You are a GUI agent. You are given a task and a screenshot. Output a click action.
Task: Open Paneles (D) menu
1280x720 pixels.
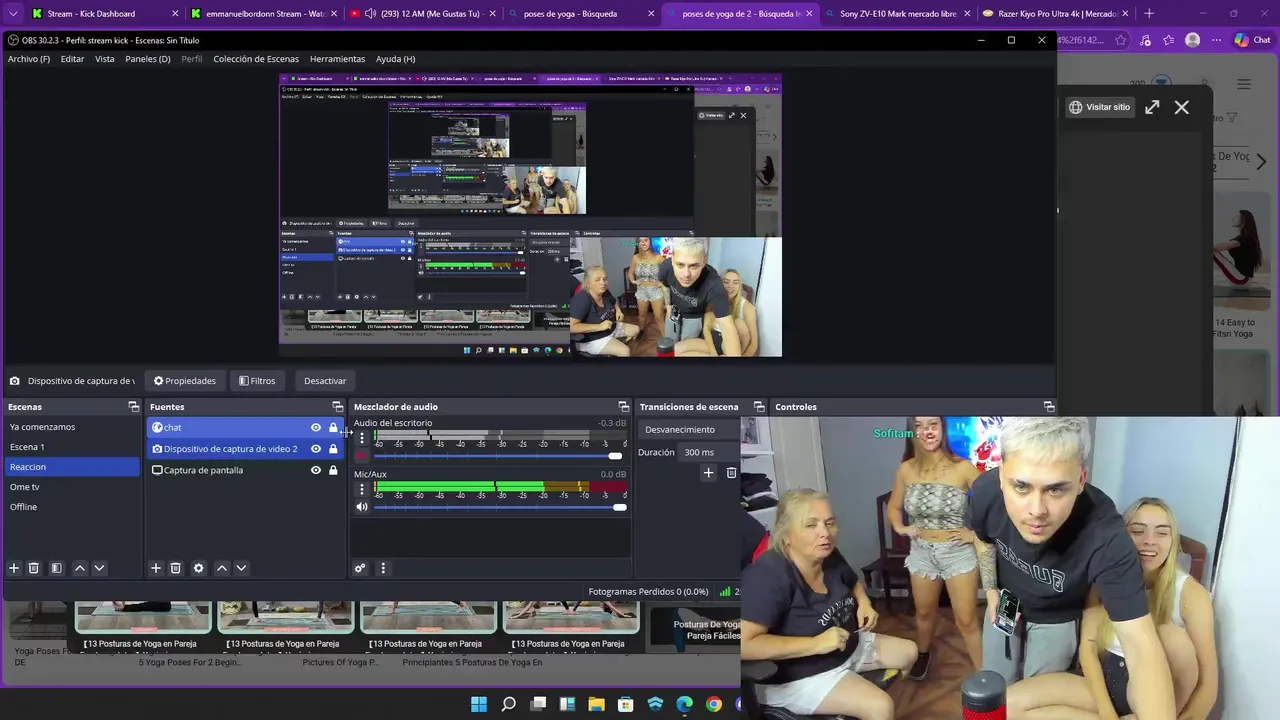point(148,59)
